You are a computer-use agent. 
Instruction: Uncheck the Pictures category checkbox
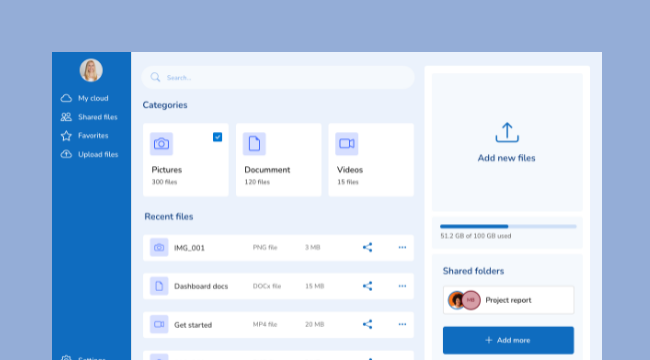point(218,137)
